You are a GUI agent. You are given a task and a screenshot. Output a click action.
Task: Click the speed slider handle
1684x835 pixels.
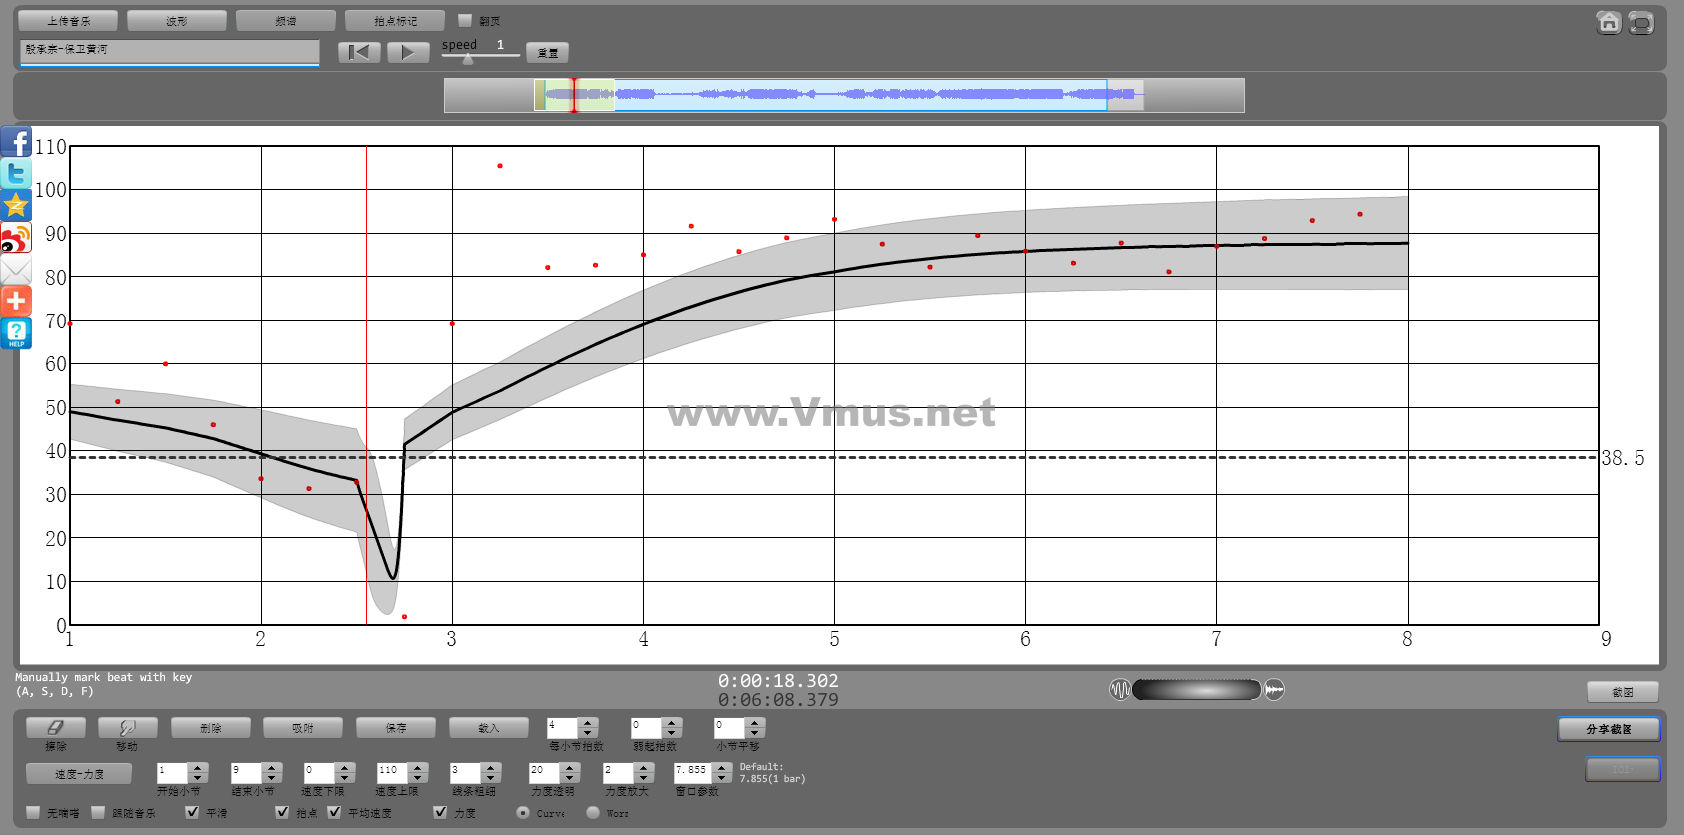[467, 59]
